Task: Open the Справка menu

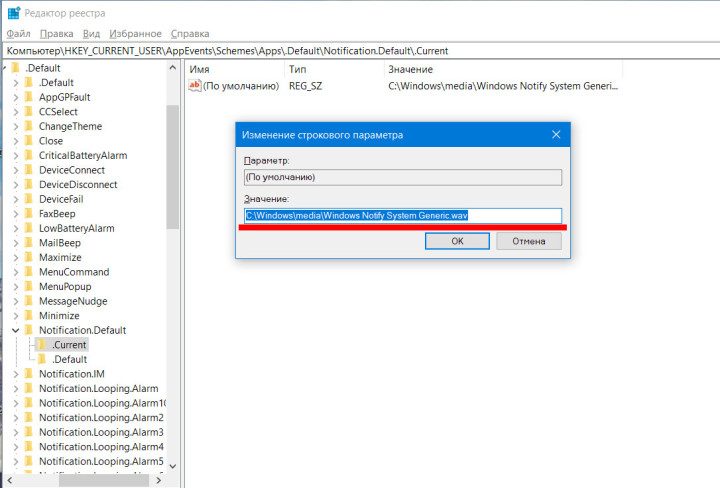Action: point(190,33)
